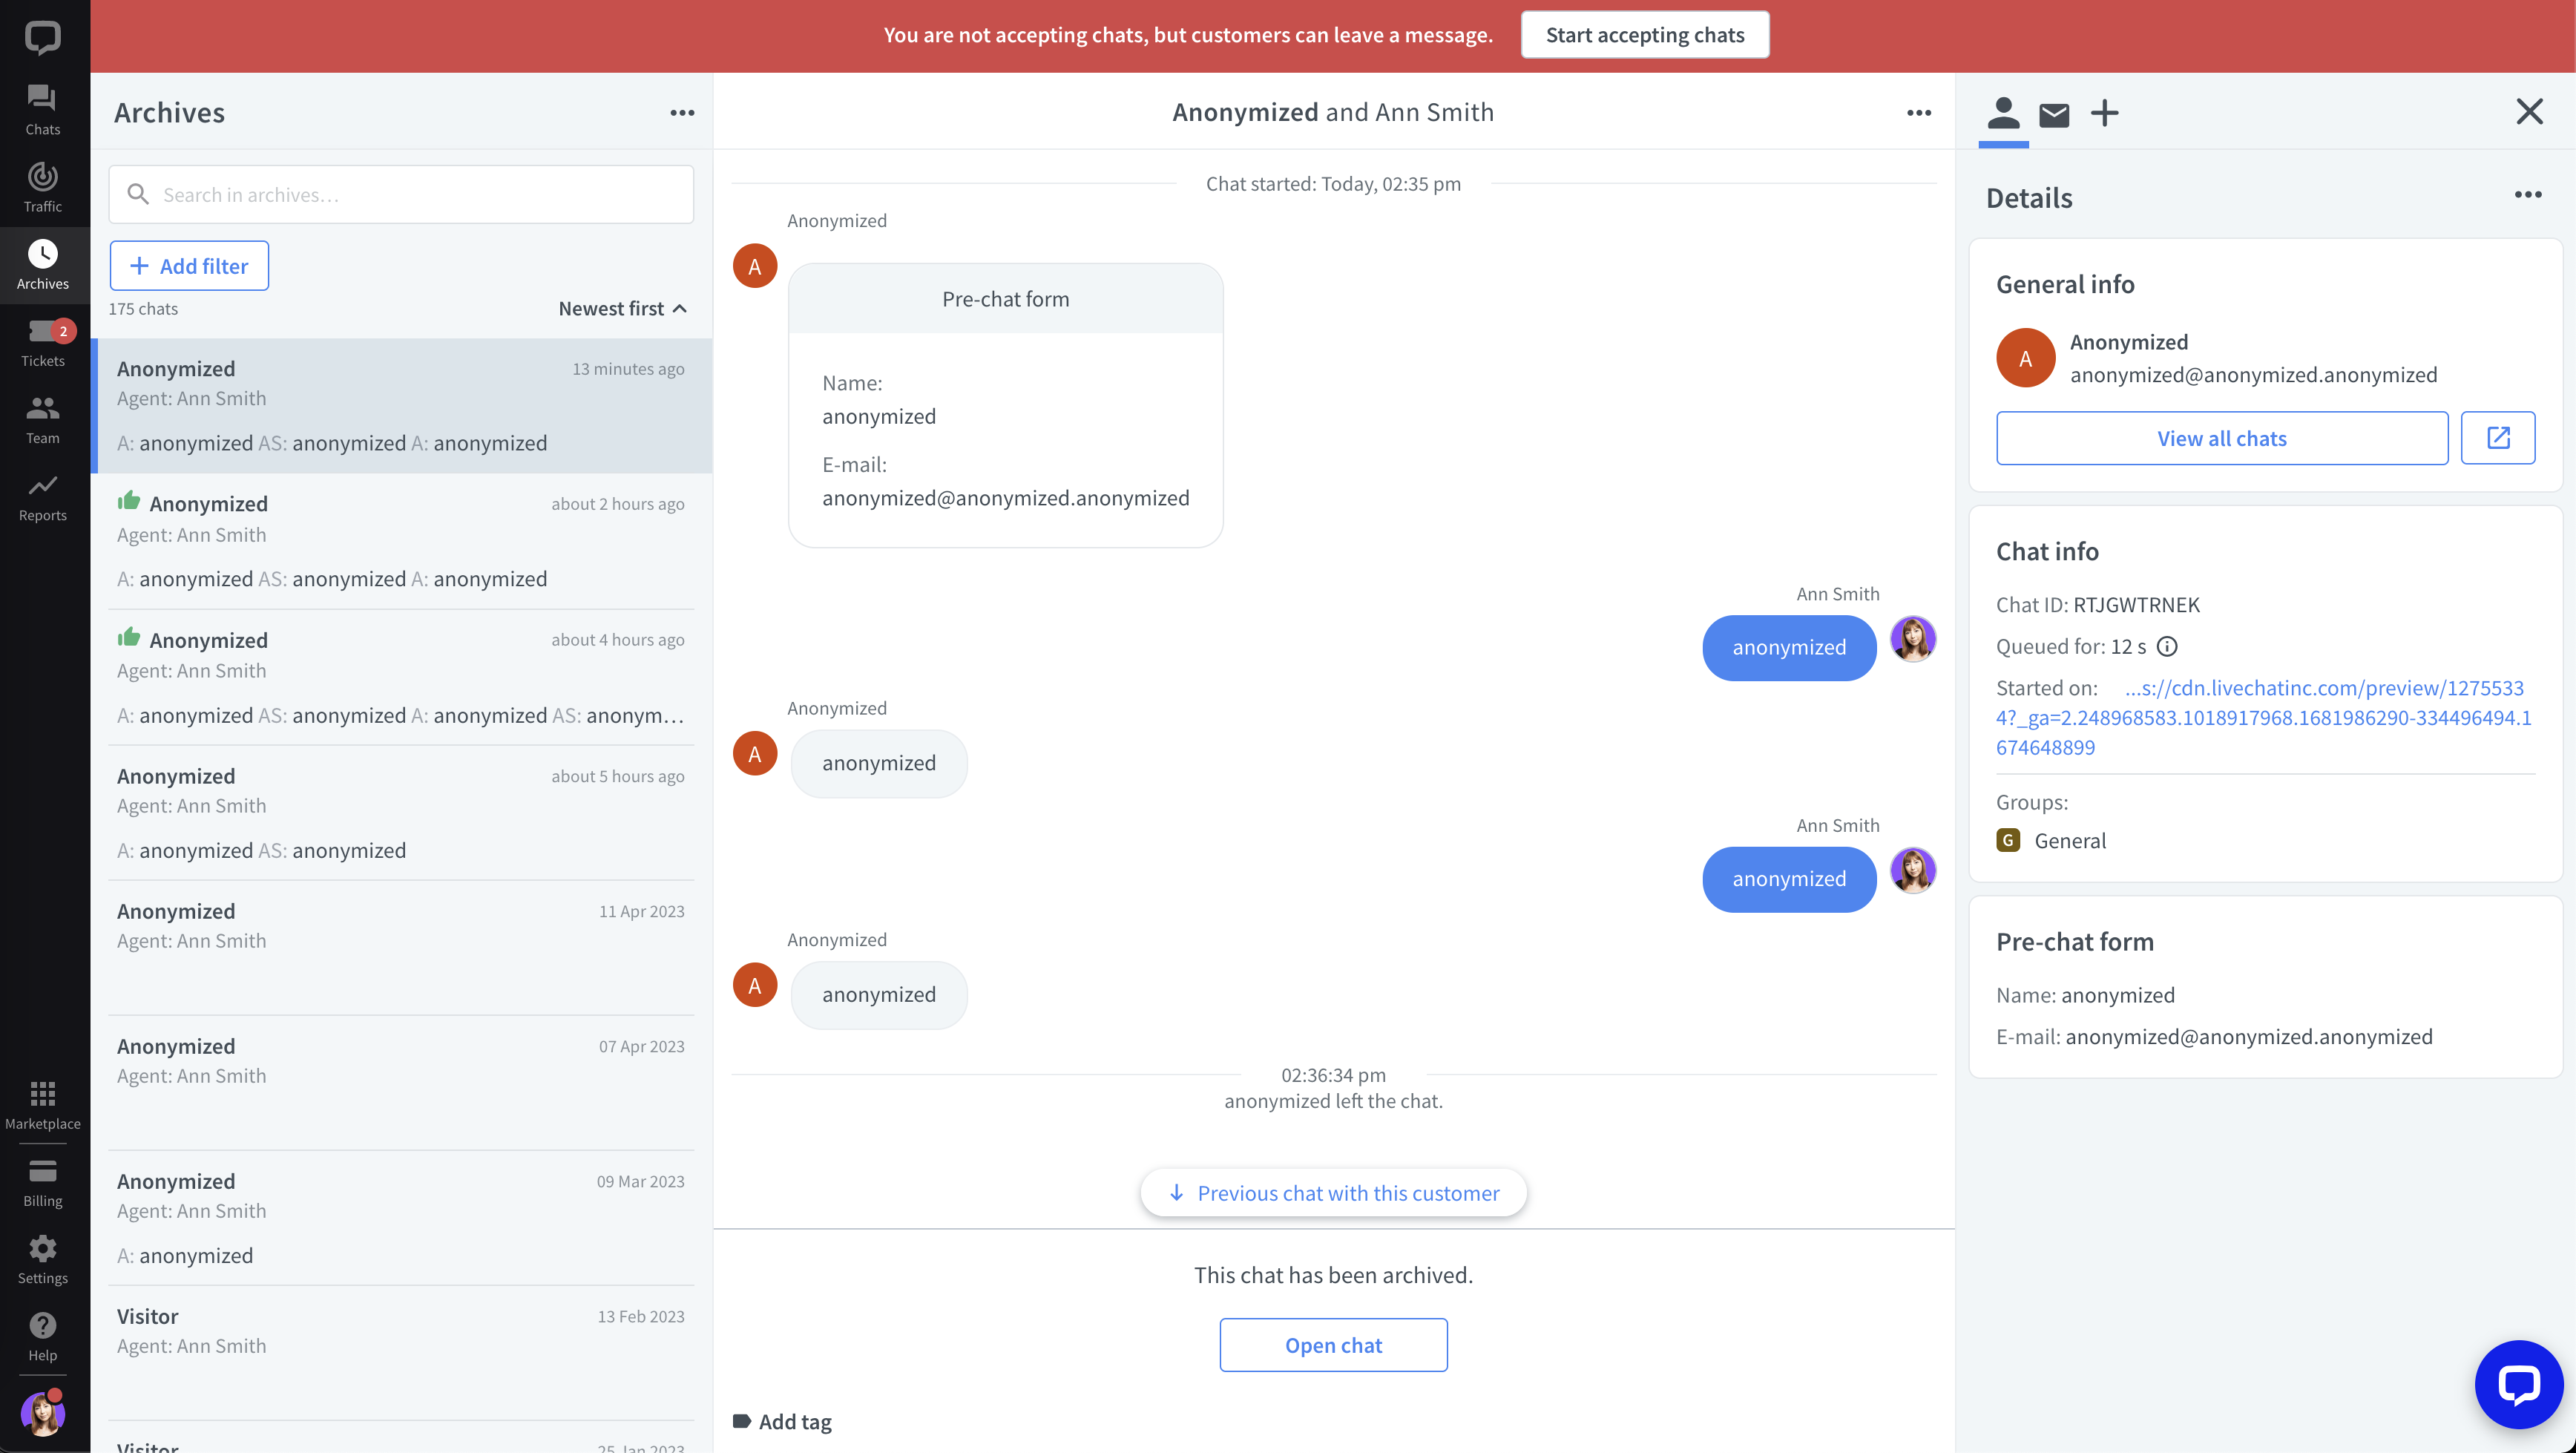Click the agent profile avatar in sidebar
The image size is (2576, 1453).
tap(43, 1412)
